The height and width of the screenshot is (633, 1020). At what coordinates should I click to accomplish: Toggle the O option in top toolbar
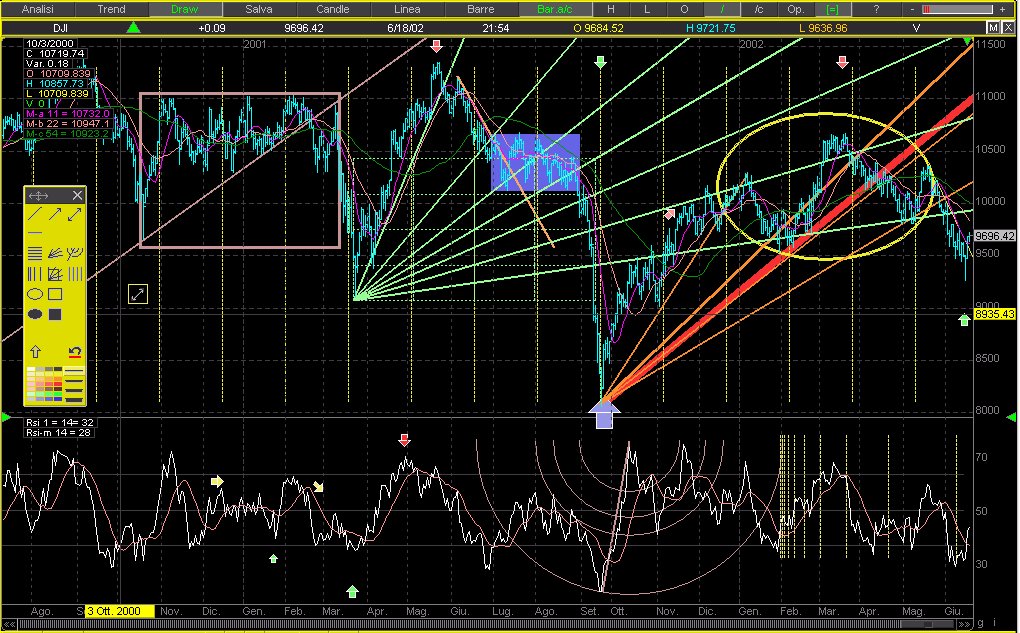(x=685, y=9)
